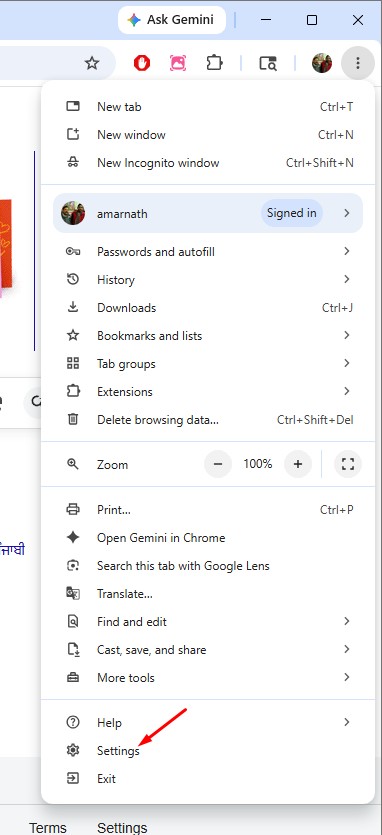382x835 pixels.
Task: Select Exit to quit Chrome
Action: tap(208, 779)
